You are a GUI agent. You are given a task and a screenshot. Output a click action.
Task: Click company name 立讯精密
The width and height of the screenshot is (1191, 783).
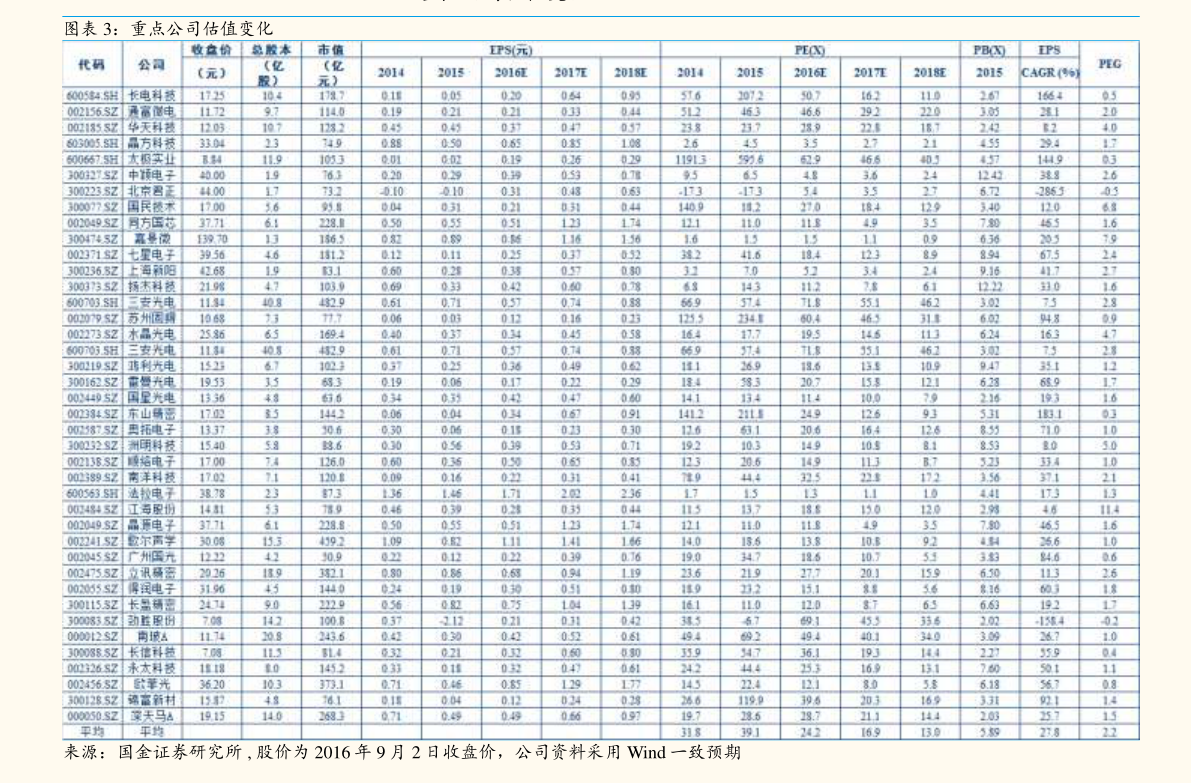151,573
